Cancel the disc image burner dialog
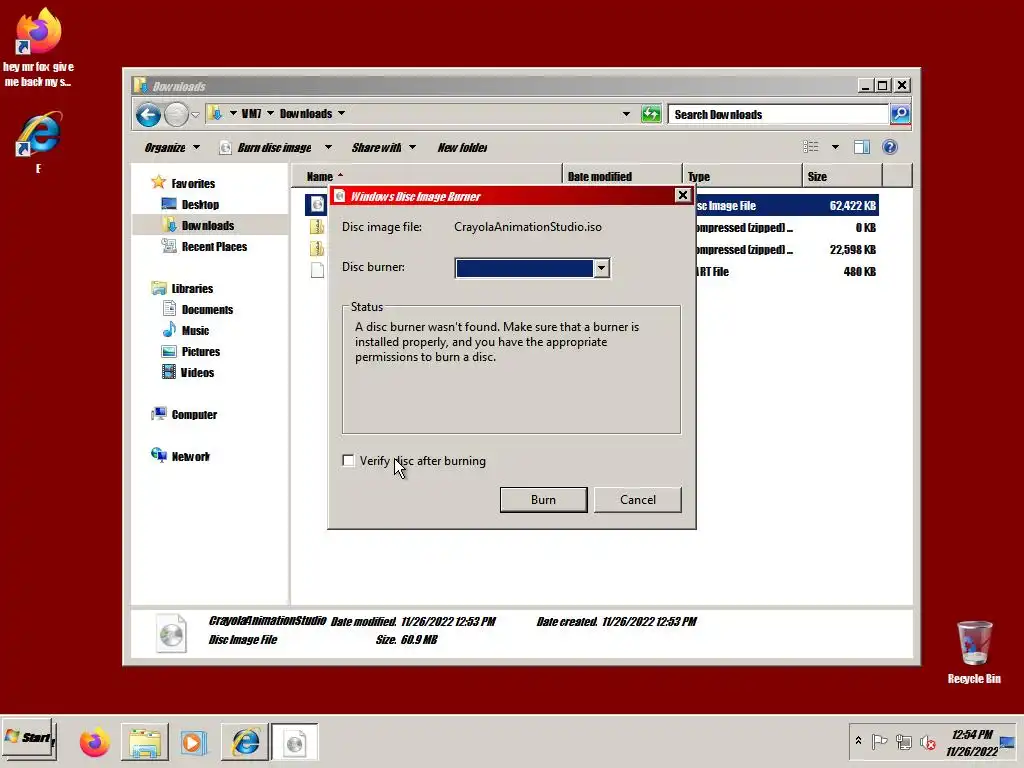 (x=637, y=500)
